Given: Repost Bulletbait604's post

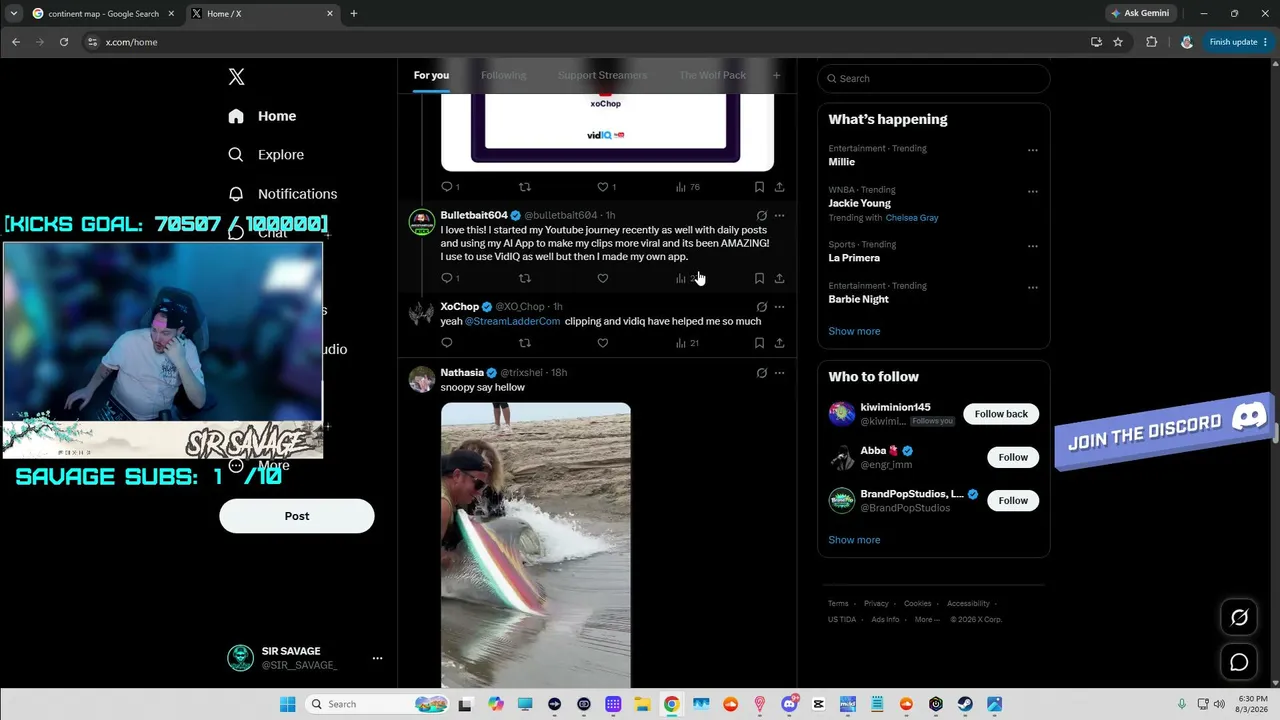Looking at the screenshot, I should tap(525, 278).
